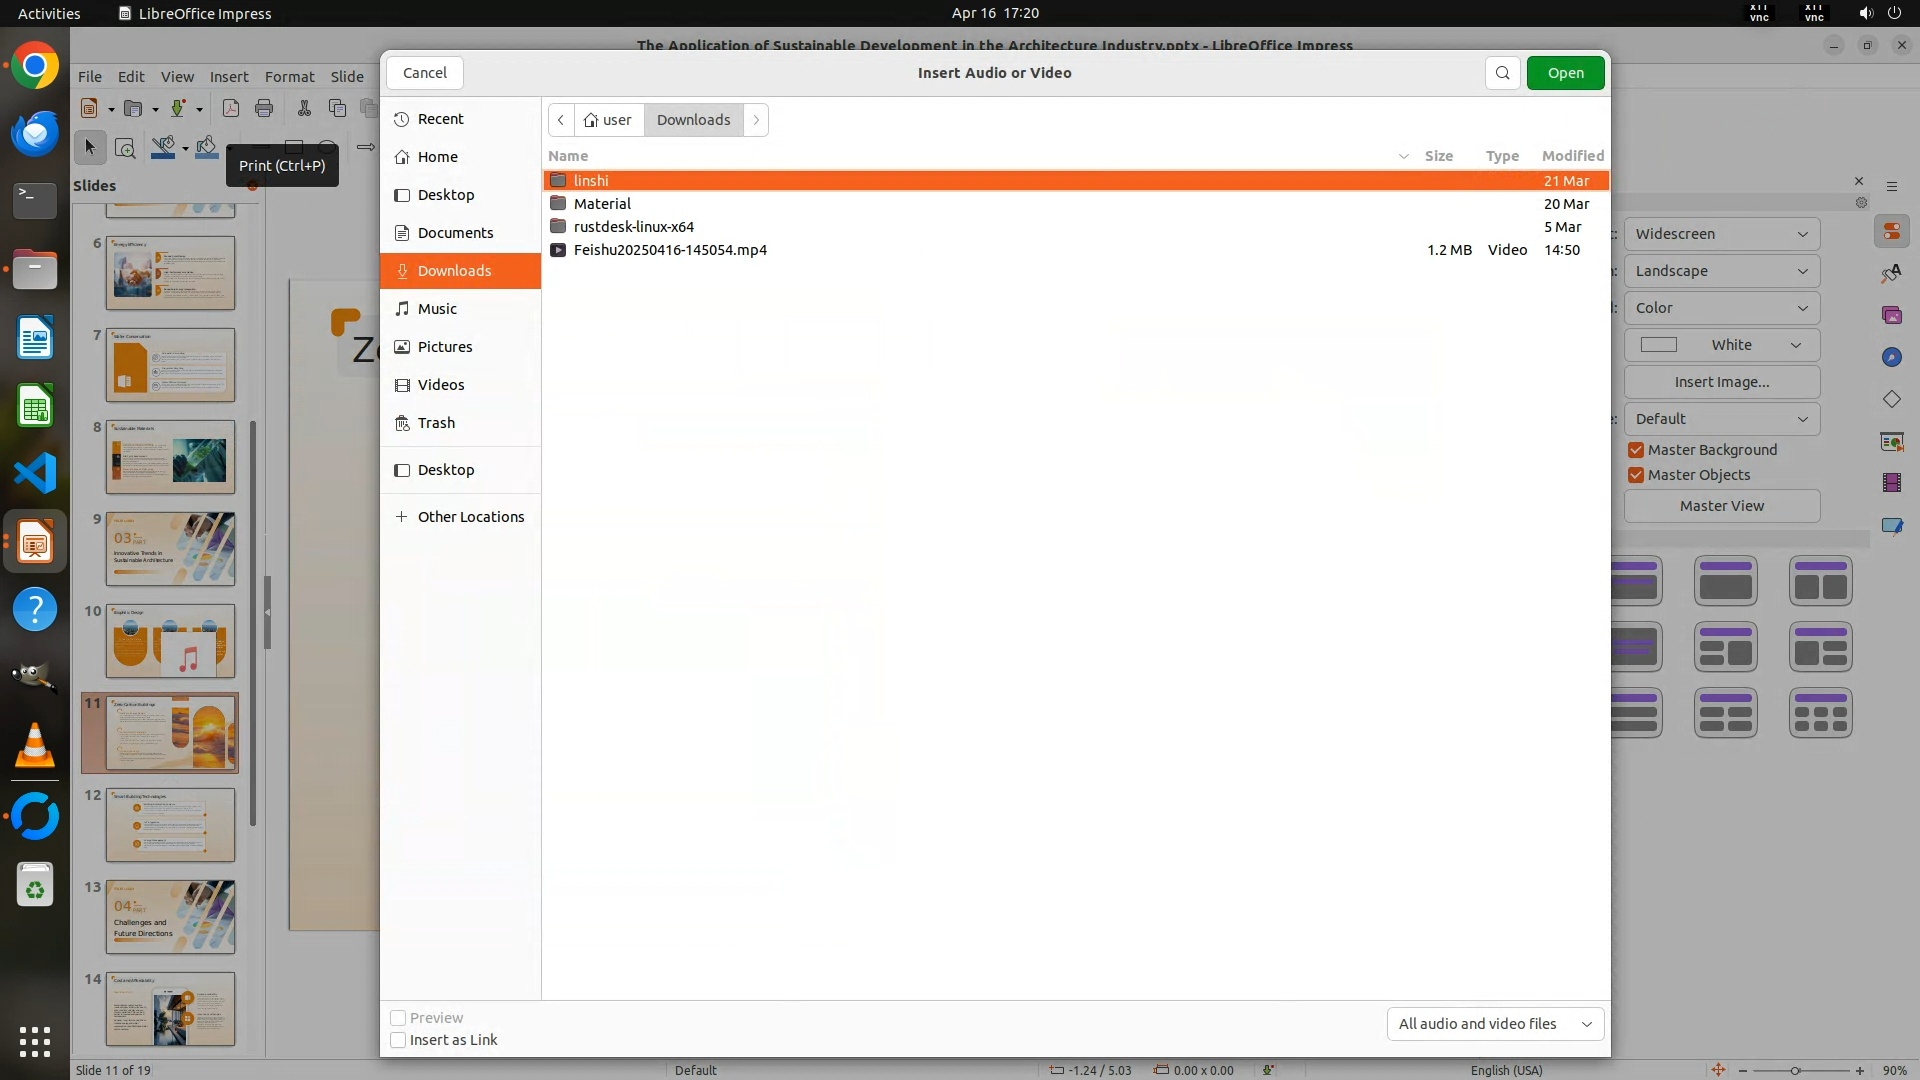Uncheck the Master Background checkbox

[x=1636, y=450]
